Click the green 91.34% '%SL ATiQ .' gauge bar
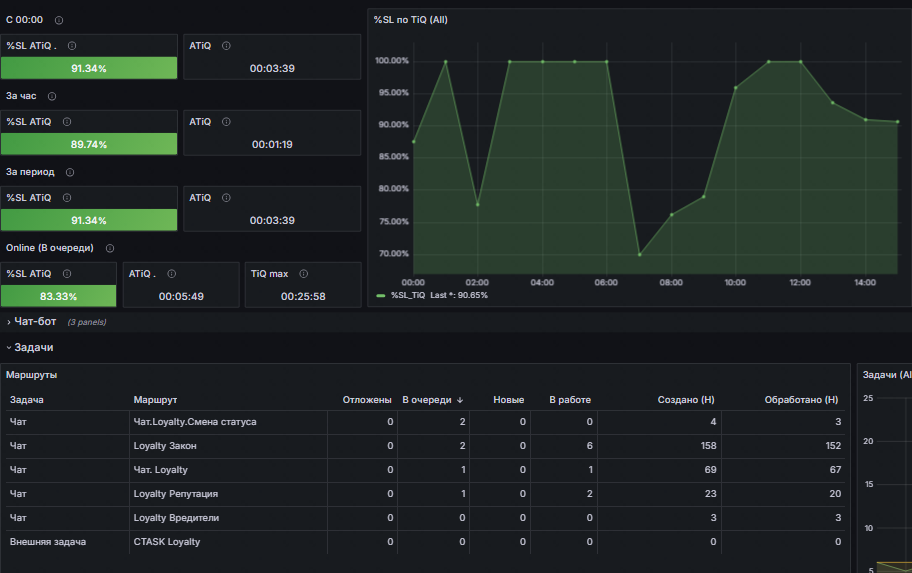Screen dimensions: 912x573 [89, 68]
